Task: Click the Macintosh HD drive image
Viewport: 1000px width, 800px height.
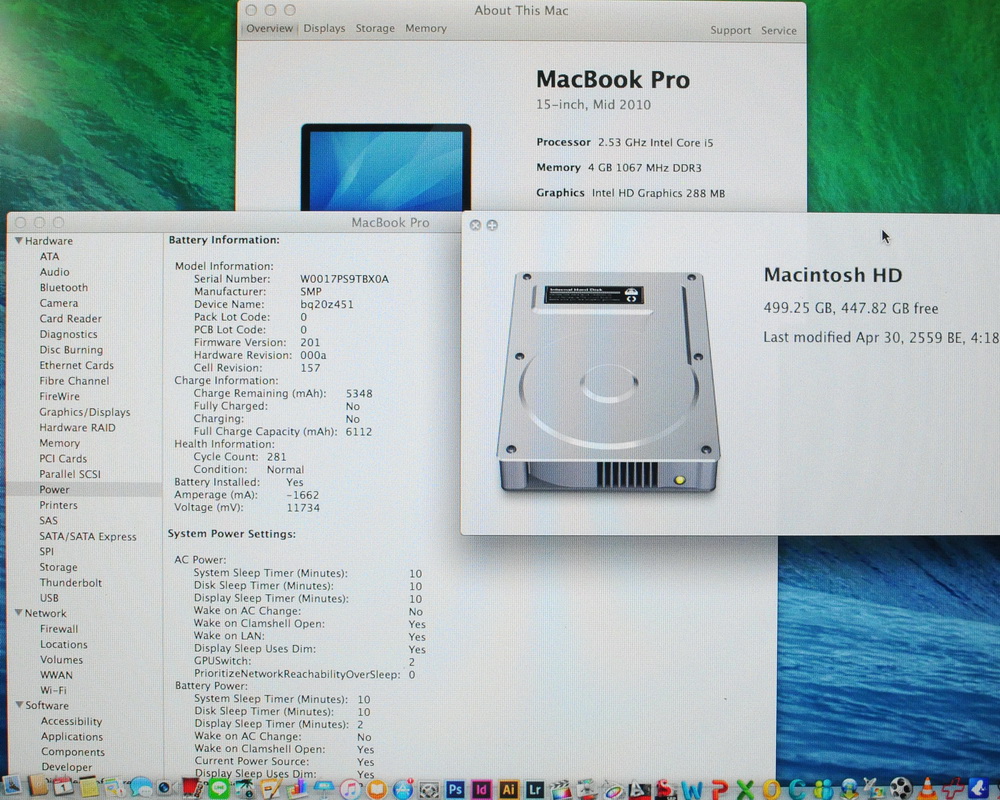Action: [x=608, y=381]
